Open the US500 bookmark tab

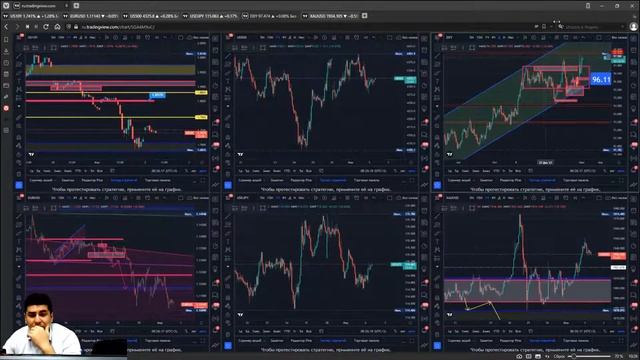[151, 16]
